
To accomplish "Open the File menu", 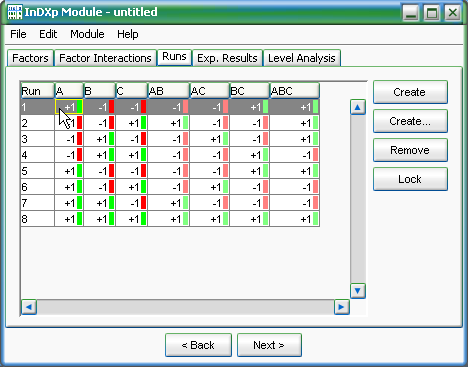I will pyautogui.click(x=18, y=34).
